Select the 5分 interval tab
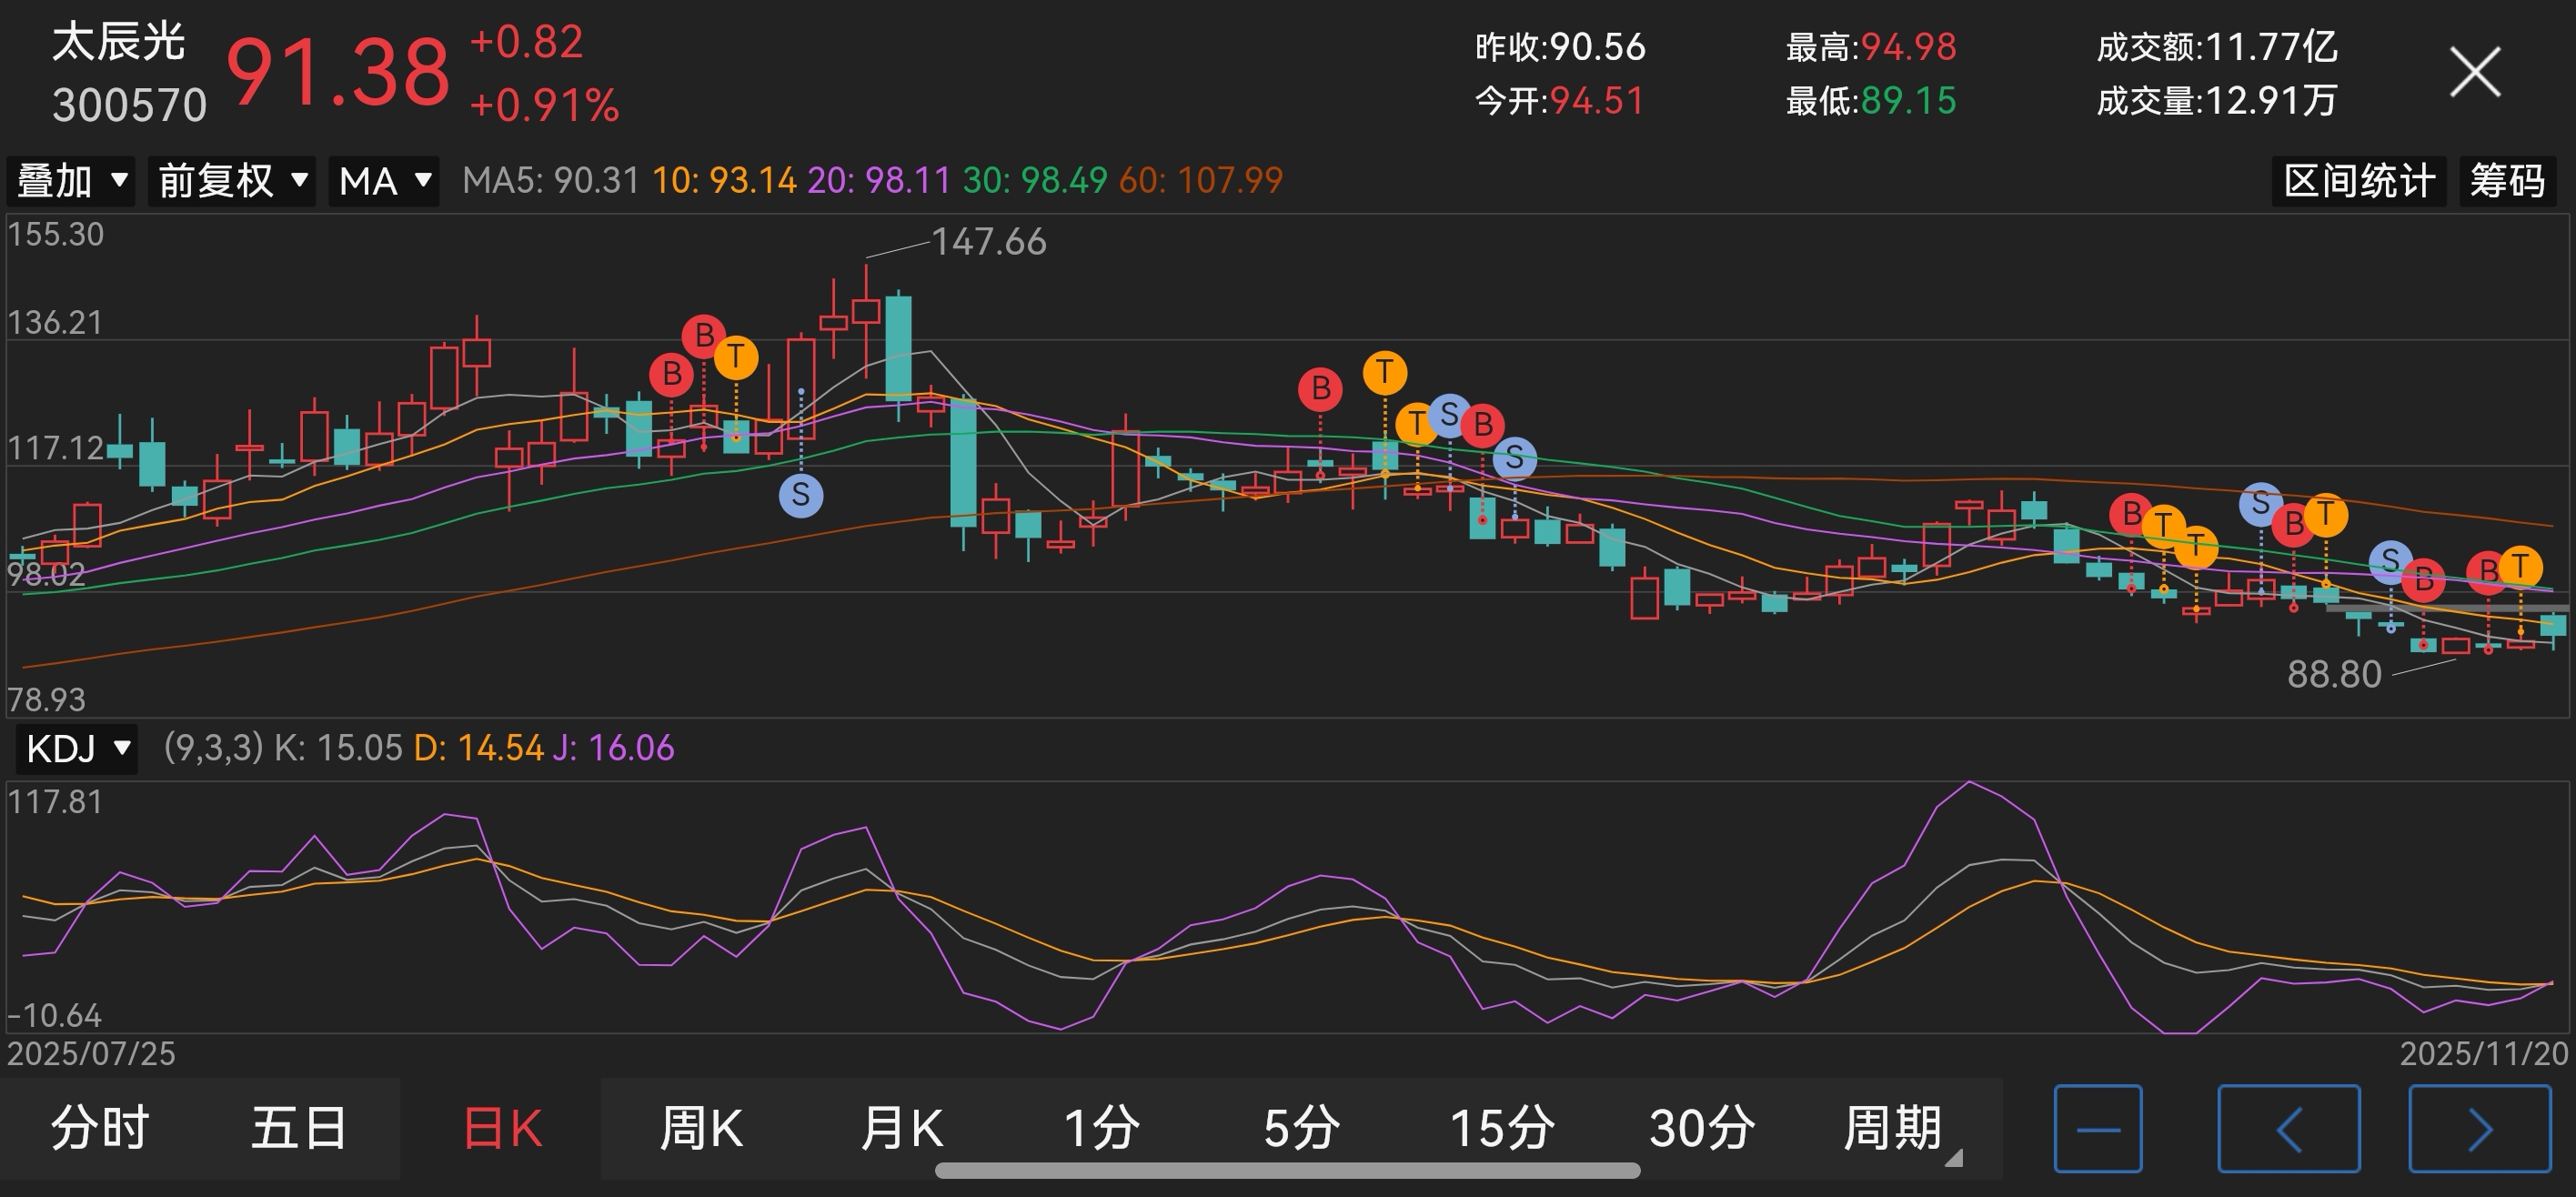Screen dimensions: 2576x1197 (x=1300, y=1128)
